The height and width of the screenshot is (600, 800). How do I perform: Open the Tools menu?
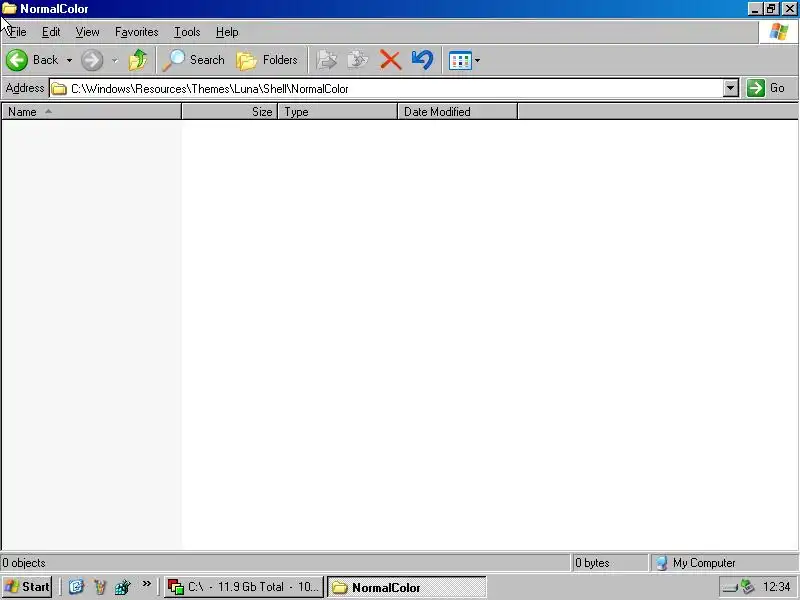[187, 32]
